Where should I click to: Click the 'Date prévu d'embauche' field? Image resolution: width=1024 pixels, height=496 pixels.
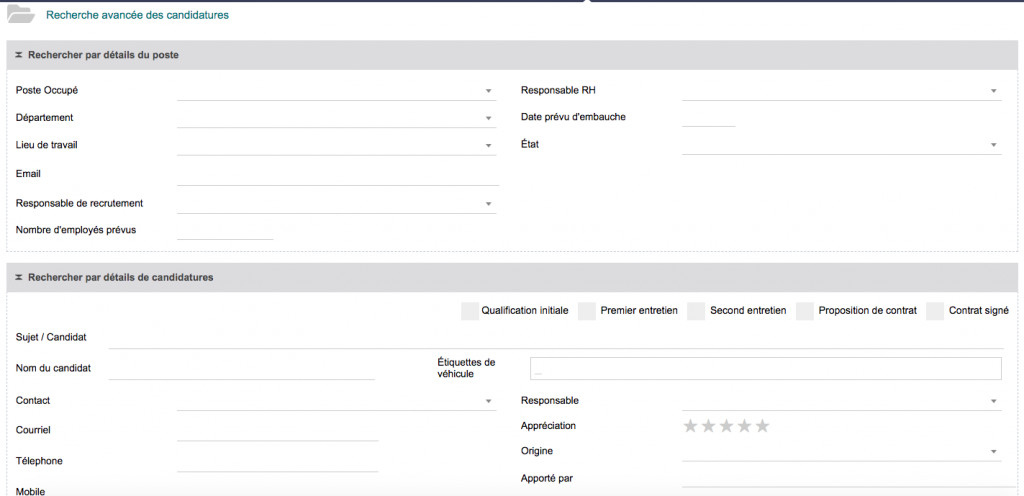tap(708, 118)
